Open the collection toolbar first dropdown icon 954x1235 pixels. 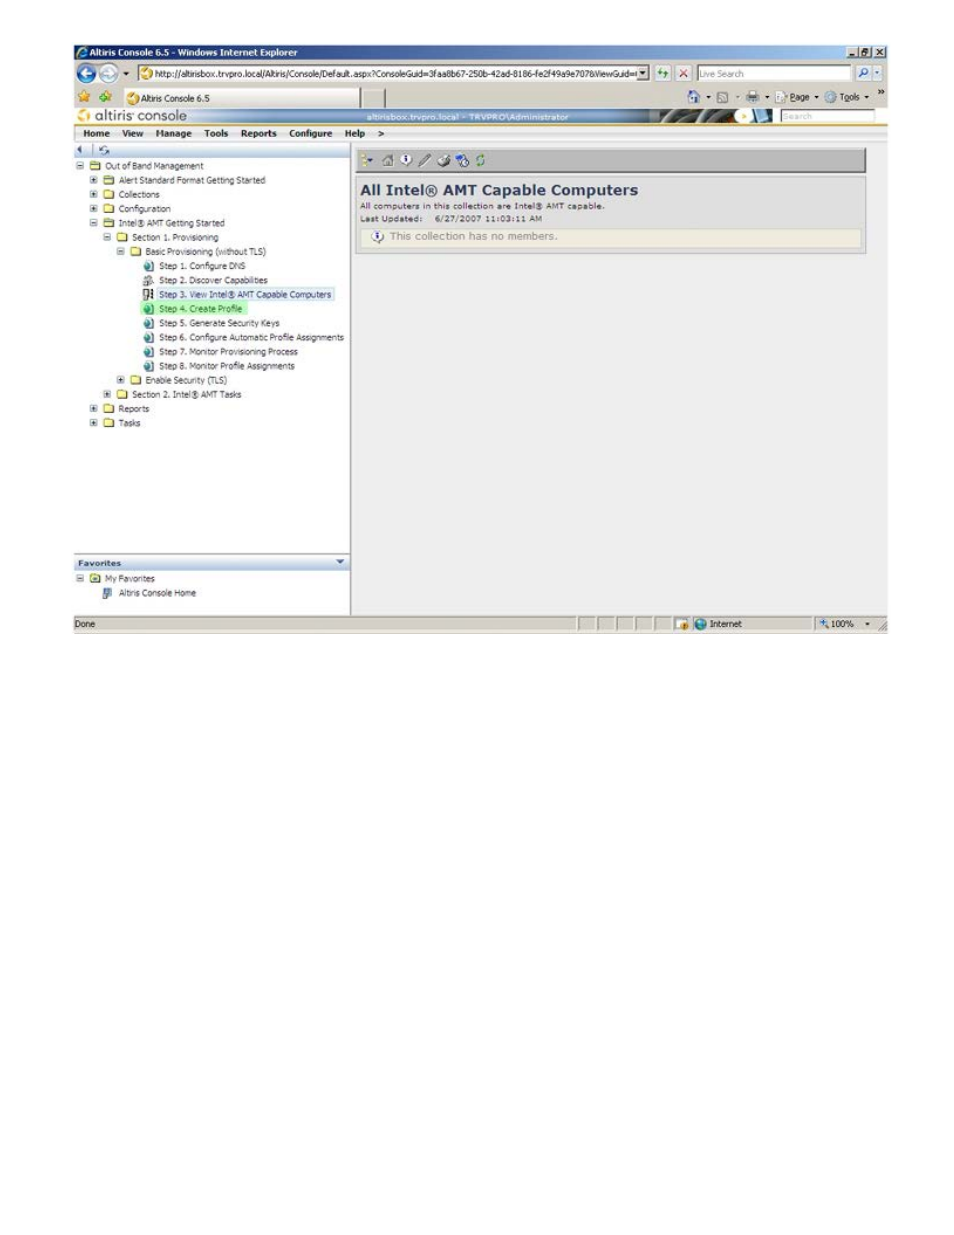click(367, 160)
